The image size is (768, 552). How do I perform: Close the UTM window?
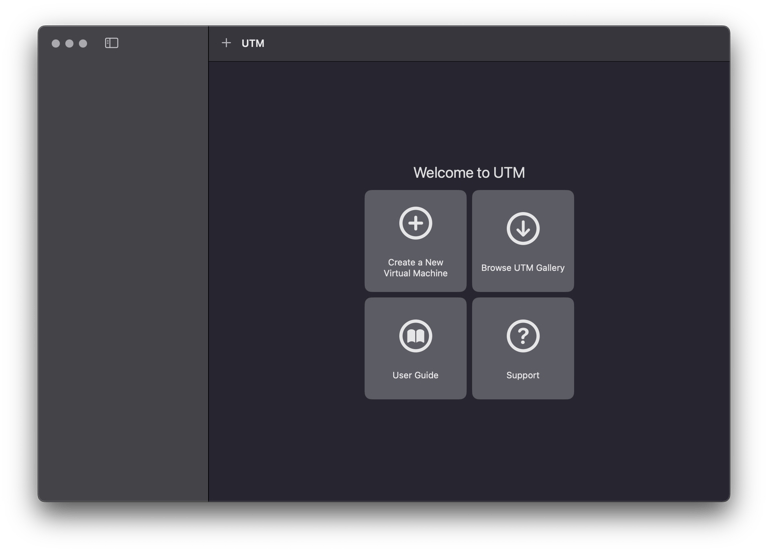(56, 44)
